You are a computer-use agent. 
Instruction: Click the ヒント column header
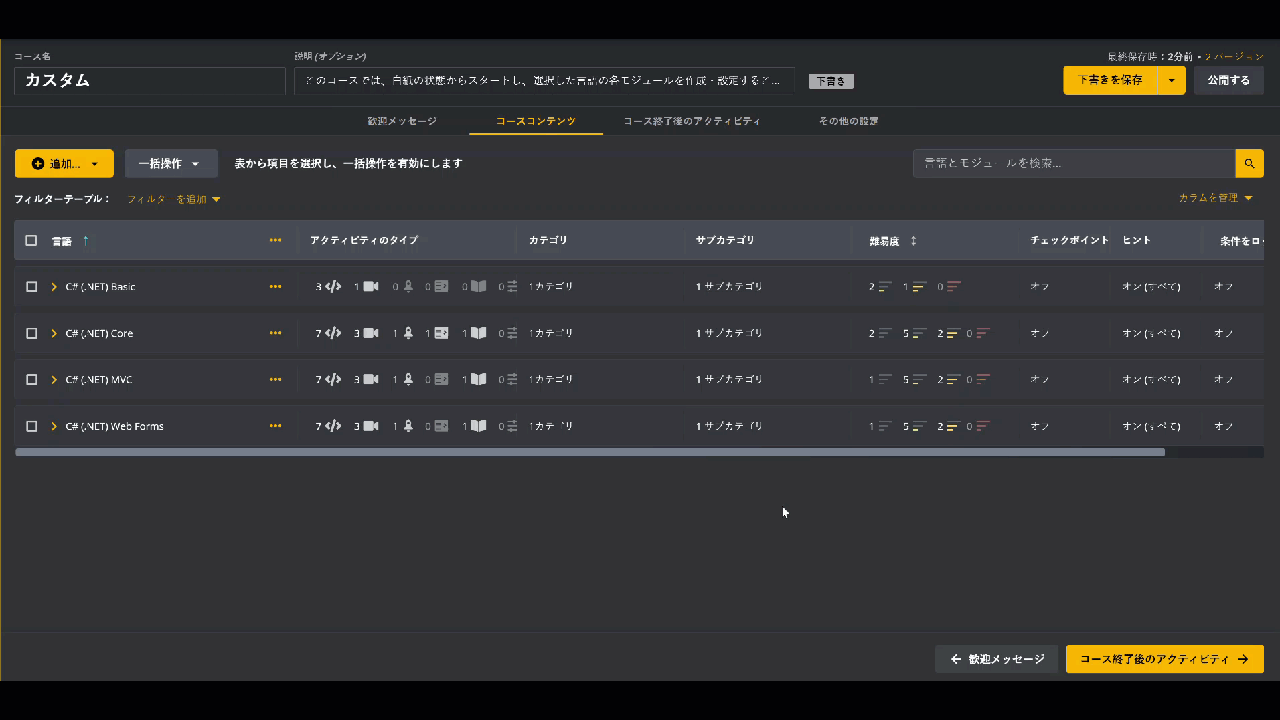tap(1137, 240)
